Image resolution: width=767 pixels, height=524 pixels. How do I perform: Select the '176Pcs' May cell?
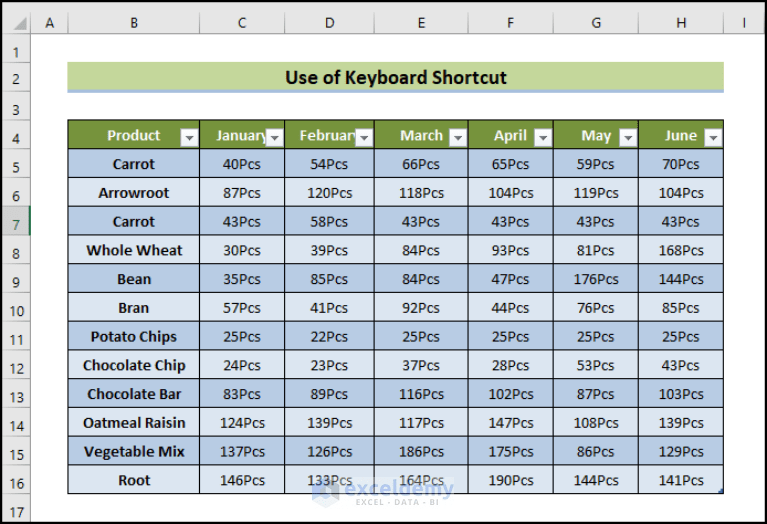pyautogui.click(x=596, y=279)
